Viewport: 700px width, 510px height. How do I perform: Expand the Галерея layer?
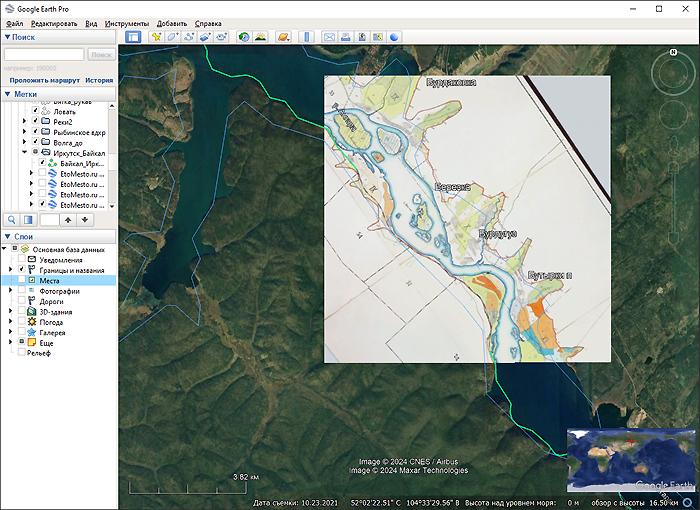tap(11, 332)
